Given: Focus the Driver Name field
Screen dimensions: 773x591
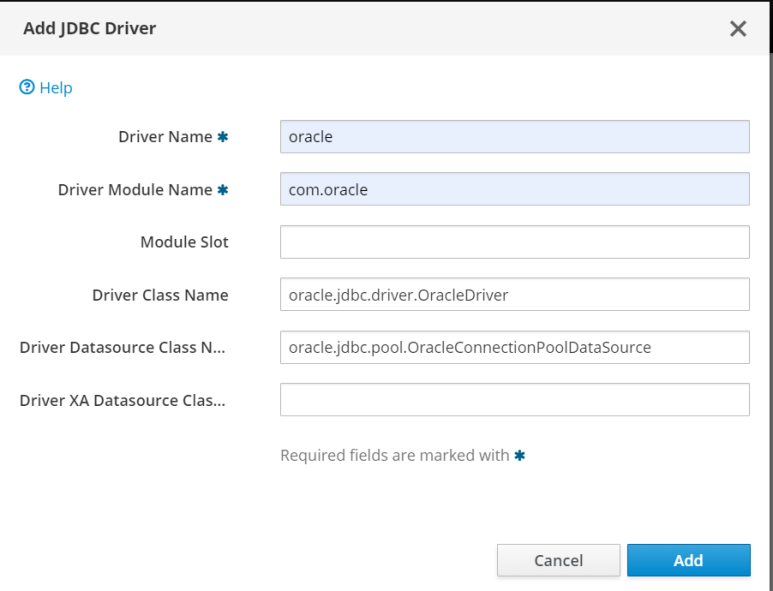Looking at the screenshot, I should click(515, 137).
